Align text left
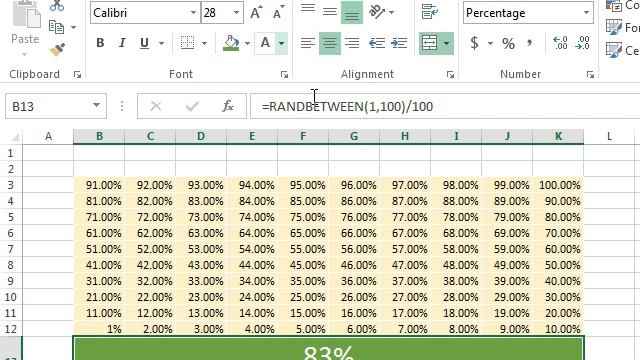This screenshot has height=360, width=640. (308, 43)
